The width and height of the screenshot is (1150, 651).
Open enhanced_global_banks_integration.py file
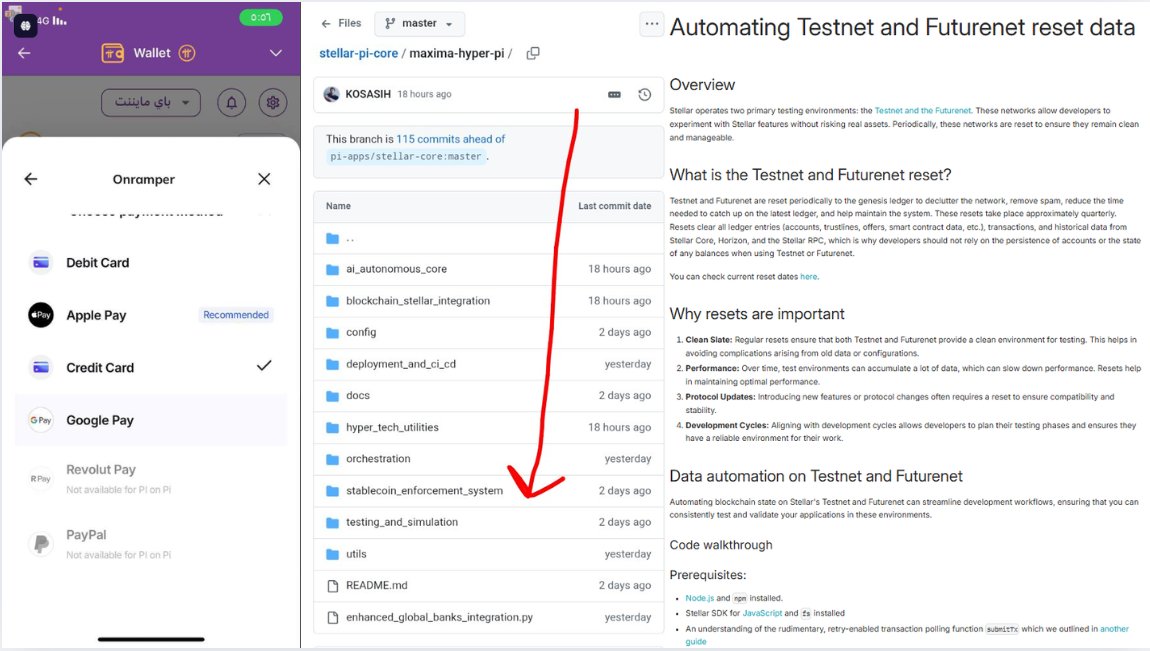click(x=439, y=617)
